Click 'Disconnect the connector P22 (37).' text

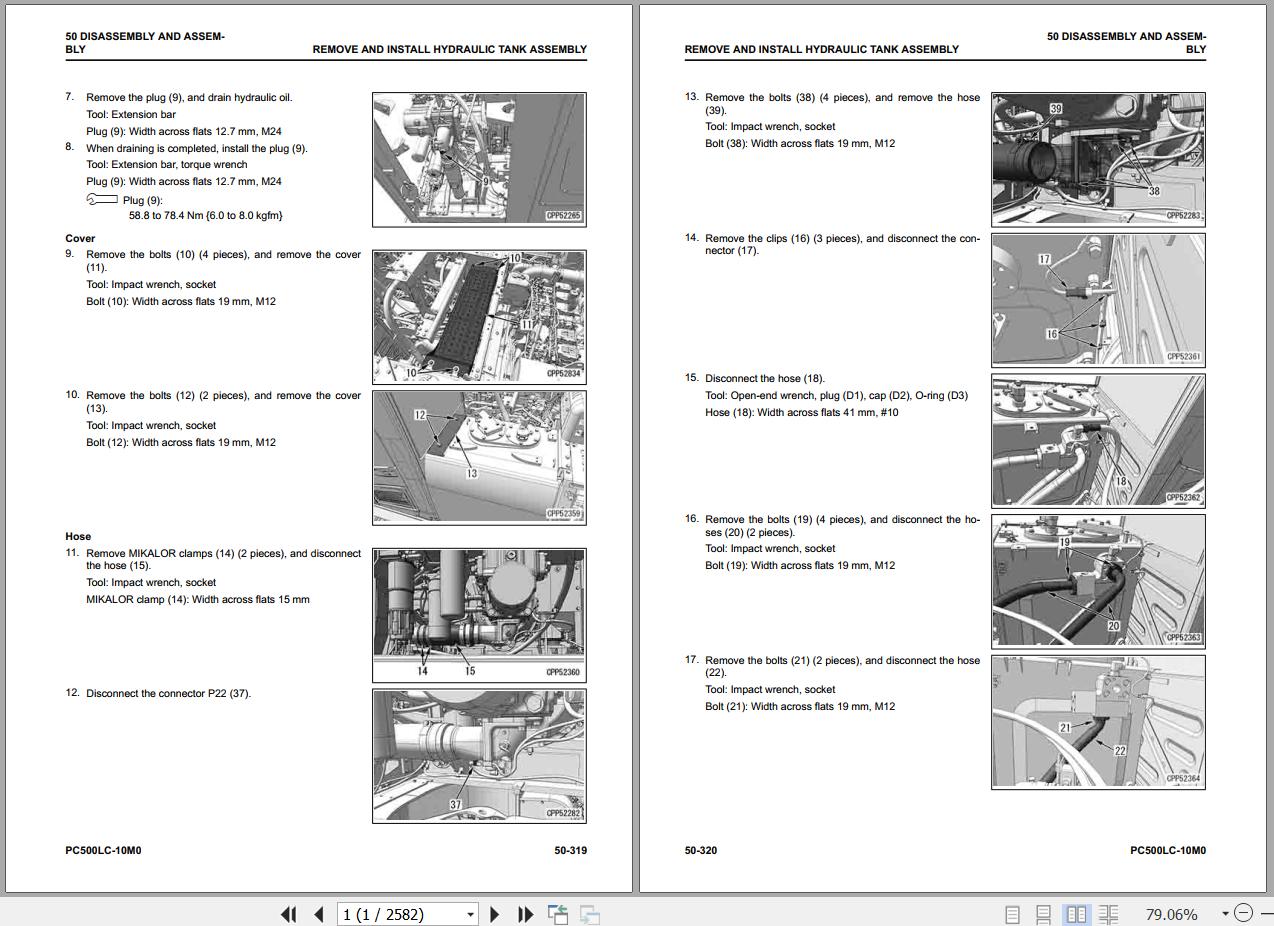(168, 693)
